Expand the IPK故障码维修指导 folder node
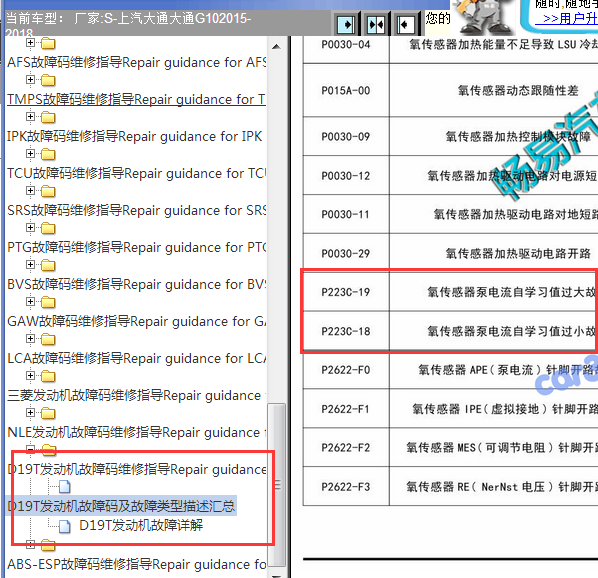Viewport: 598px width, 578px height. coord(31,116)
